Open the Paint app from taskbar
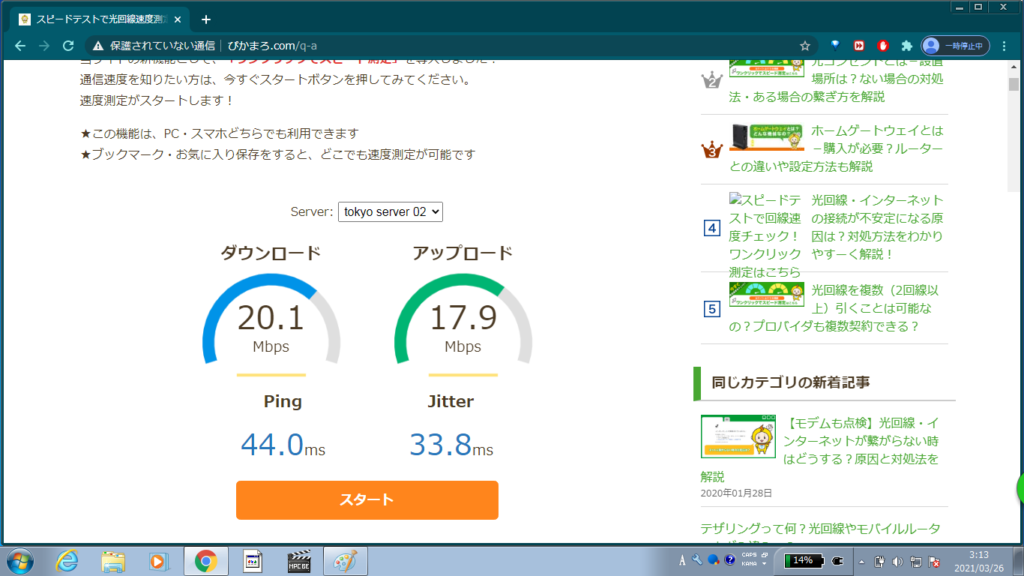This screenshot has height=576, width=1024. tap(345, 562)
